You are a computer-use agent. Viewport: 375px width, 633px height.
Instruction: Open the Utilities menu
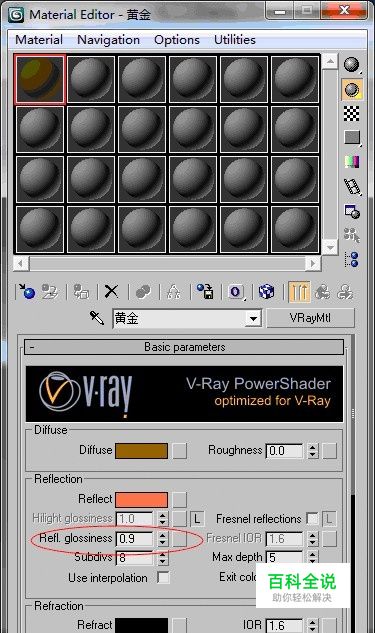235,40
